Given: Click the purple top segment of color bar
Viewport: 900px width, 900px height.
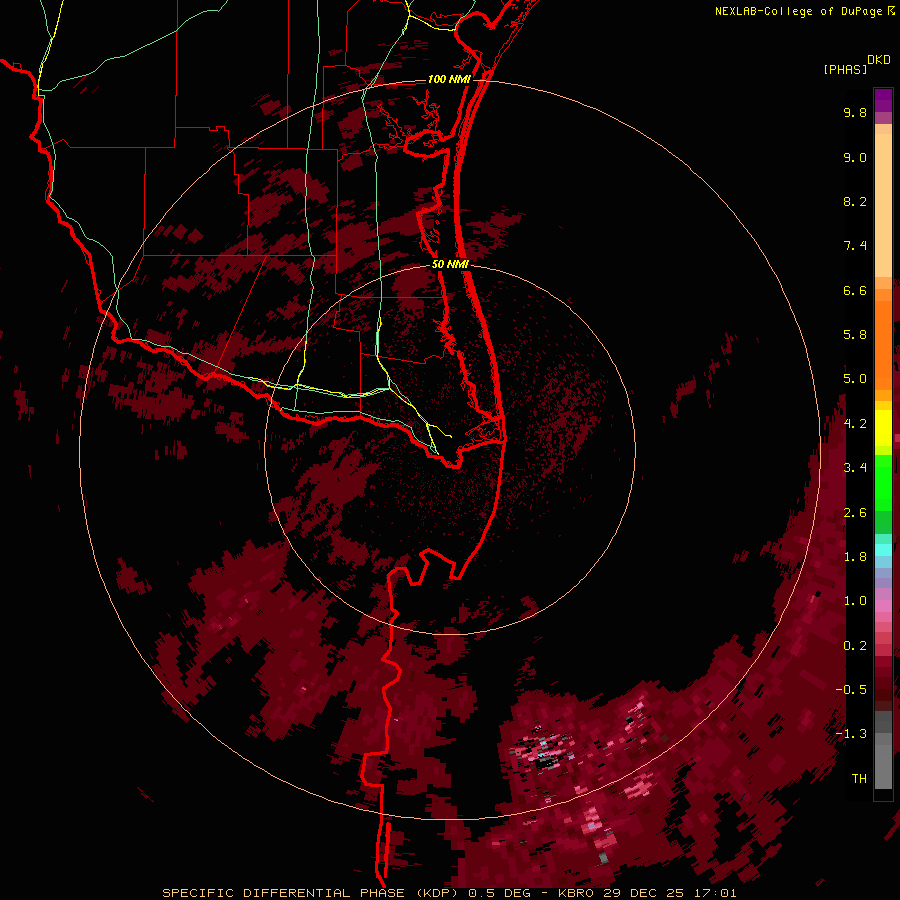Looking at the screenshot, I should point(883,100).
